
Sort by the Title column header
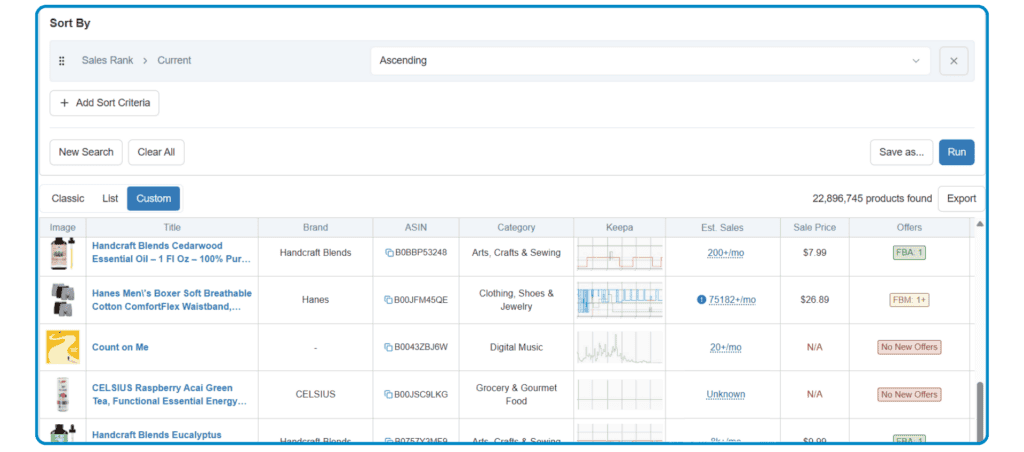click(172, 227)
